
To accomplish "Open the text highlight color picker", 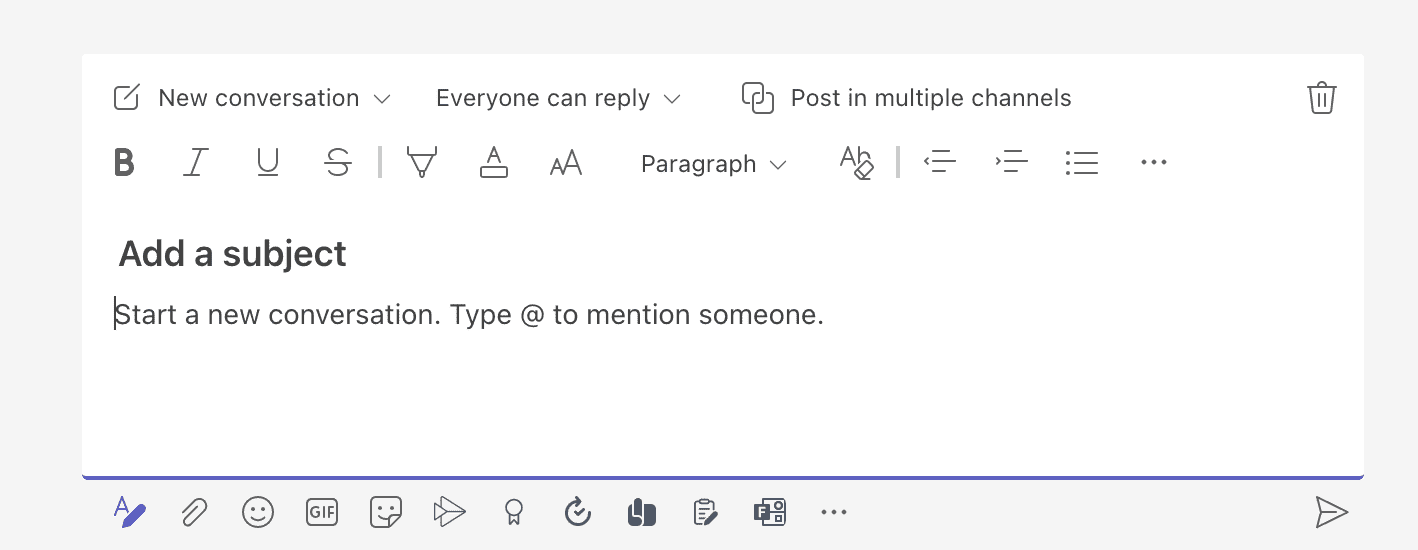I will coord(422,163).
